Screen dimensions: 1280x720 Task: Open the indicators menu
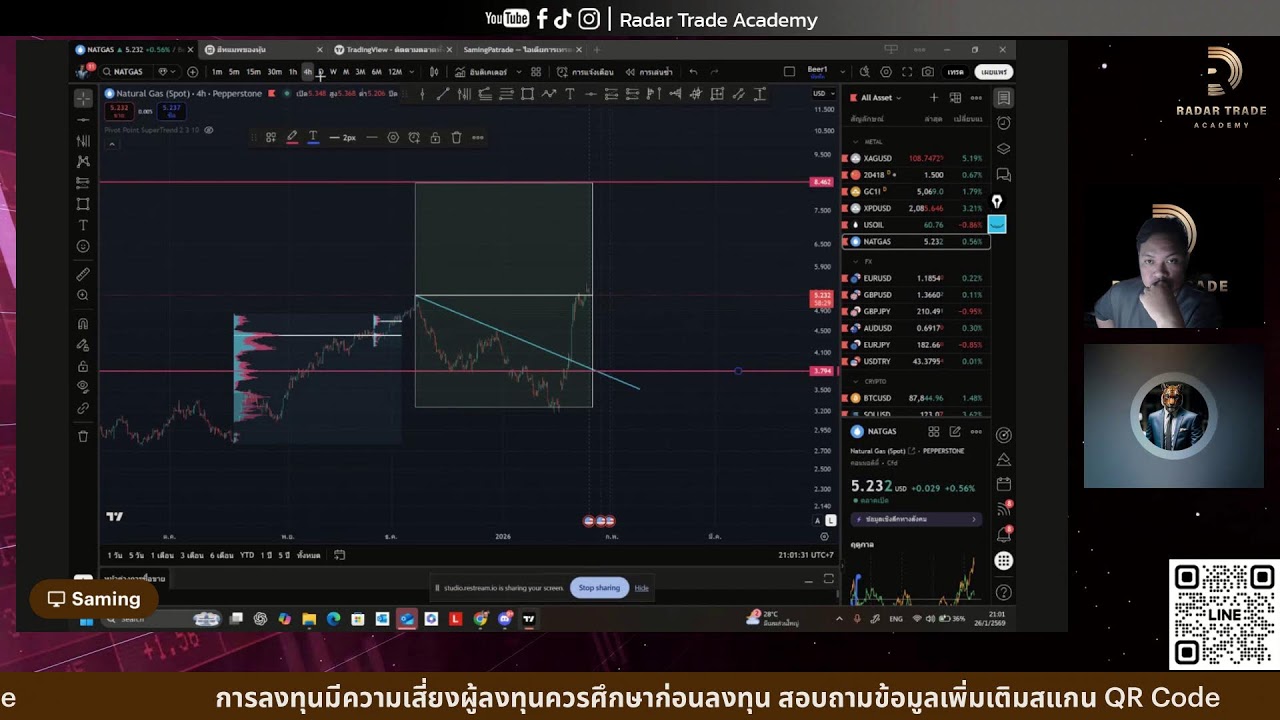tap(481, 72)
